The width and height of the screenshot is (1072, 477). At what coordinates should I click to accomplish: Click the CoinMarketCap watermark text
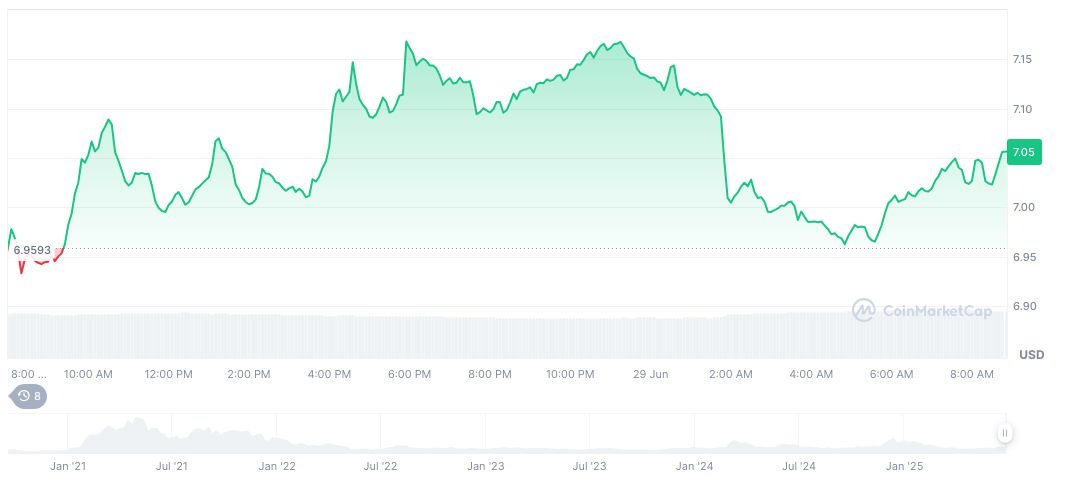point(936,311)
